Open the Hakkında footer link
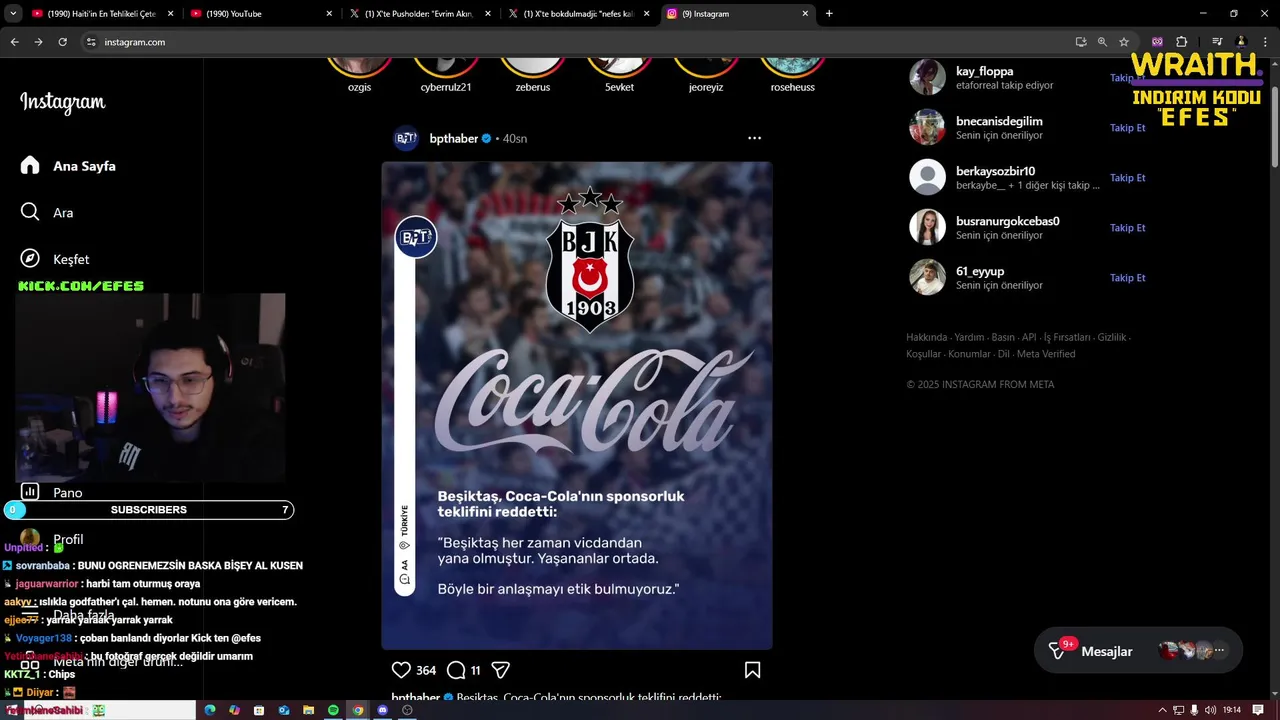This screenshot has width=1280, height=720. 926,338
